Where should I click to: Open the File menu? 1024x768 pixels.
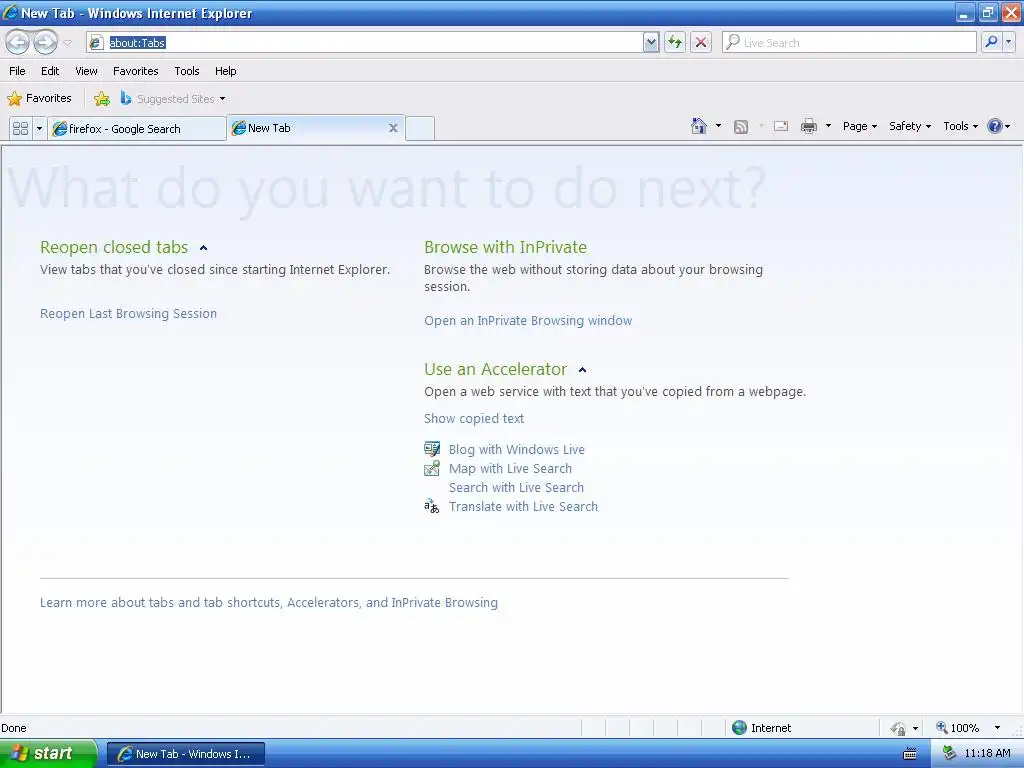point(18,71)
